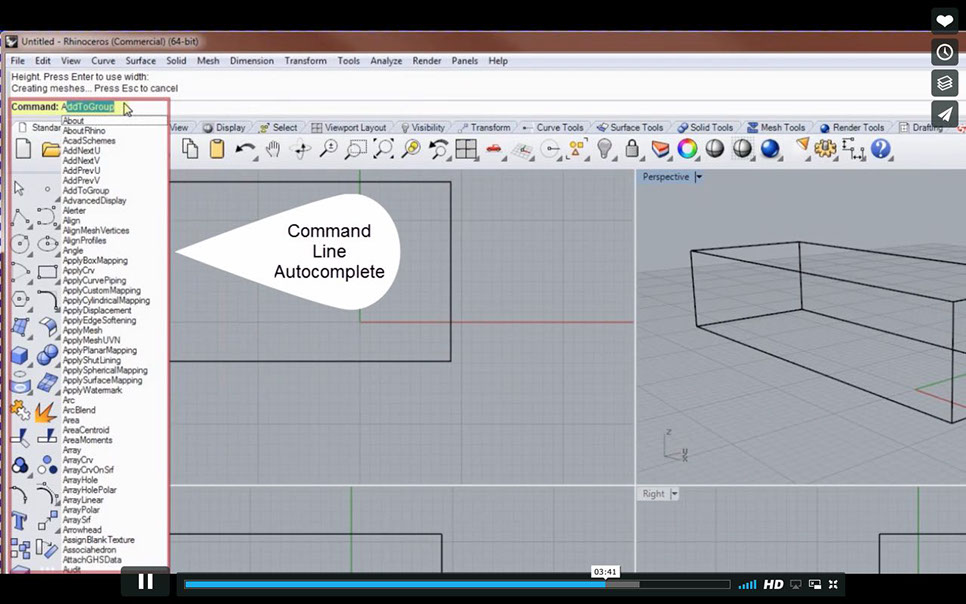The width and height of the screenshot is (966, 604).
Task: Click the Lock objects padlock icon
Action: click(x=632, y=149)
